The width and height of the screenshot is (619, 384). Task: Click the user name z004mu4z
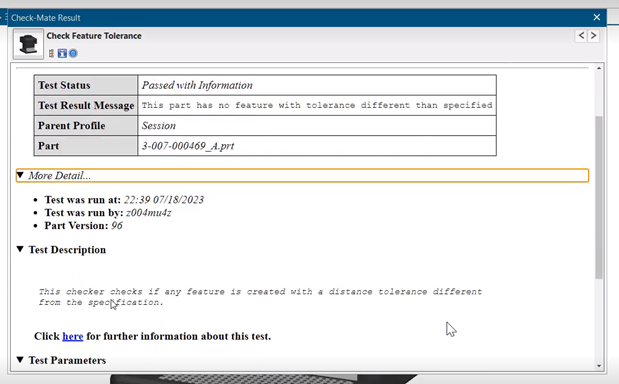tap(148, 213)
